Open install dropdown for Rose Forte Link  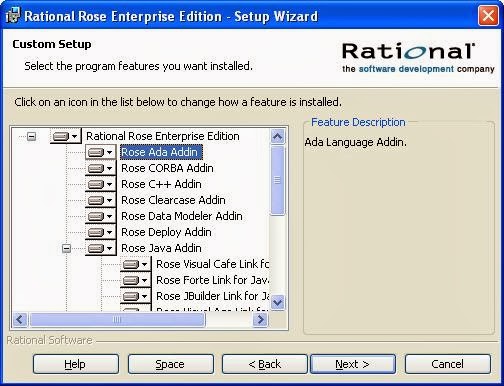(x=135, y=280)
